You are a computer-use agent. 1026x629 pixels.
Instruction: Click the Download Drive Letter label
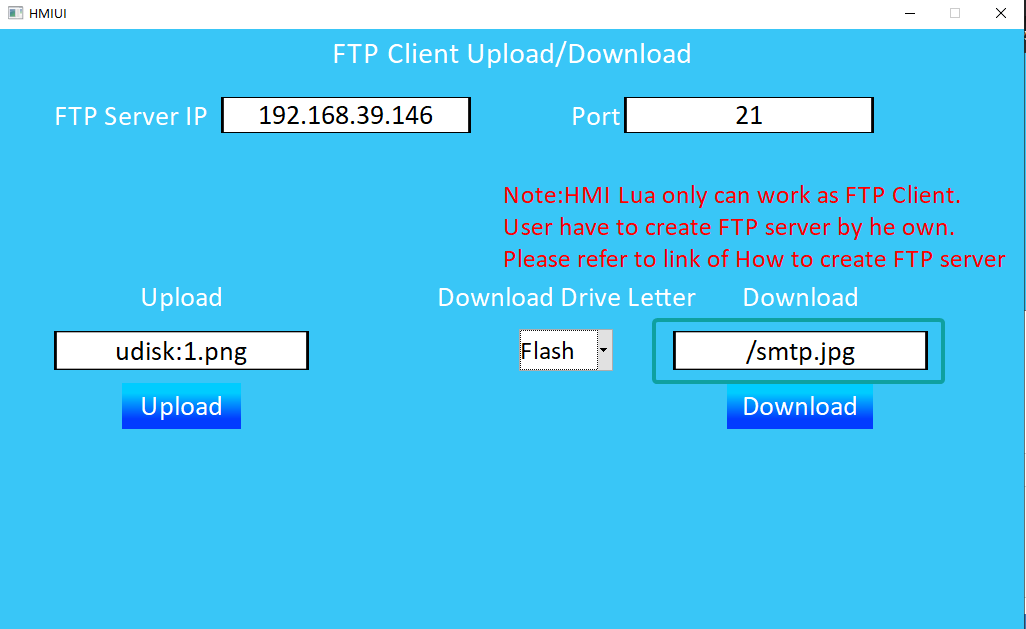(x=566, y=298)
